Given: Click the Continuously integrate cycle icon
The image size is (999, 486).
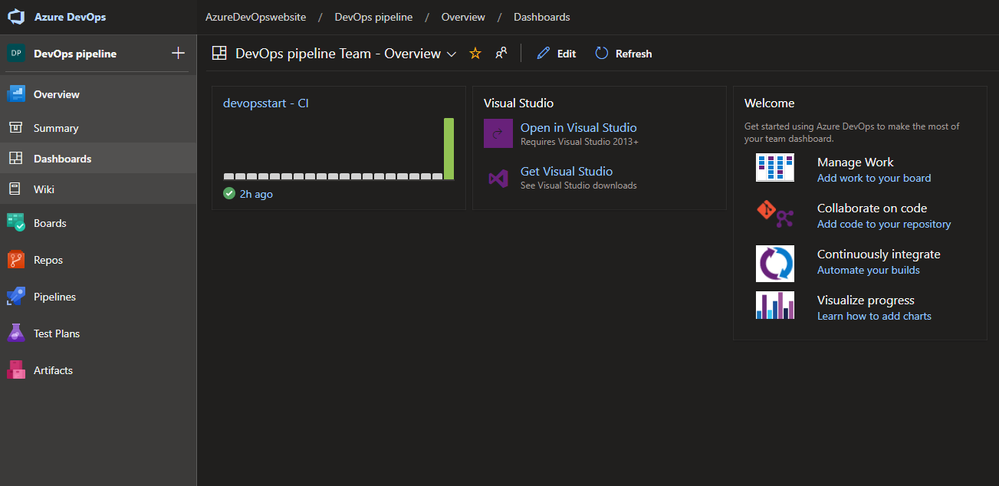Looking at the screenshot, I should (x=775, y=263).
